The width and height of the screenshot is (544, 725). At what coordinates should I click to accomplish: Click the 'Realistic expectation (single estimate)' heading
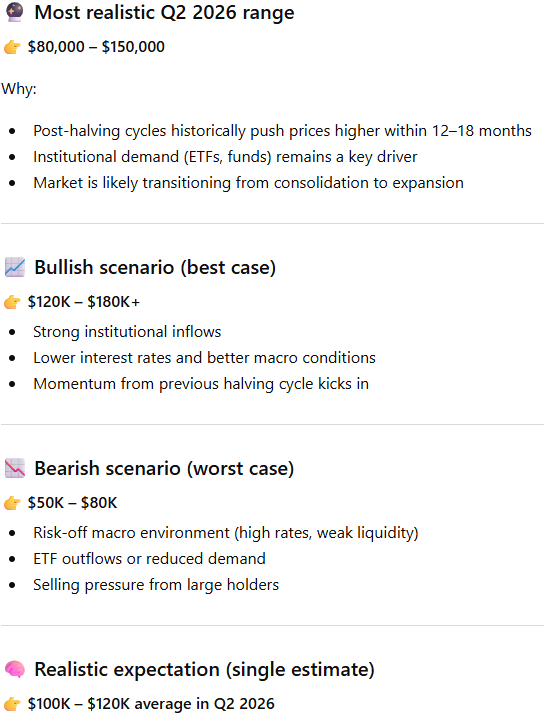tap(204, 670)
